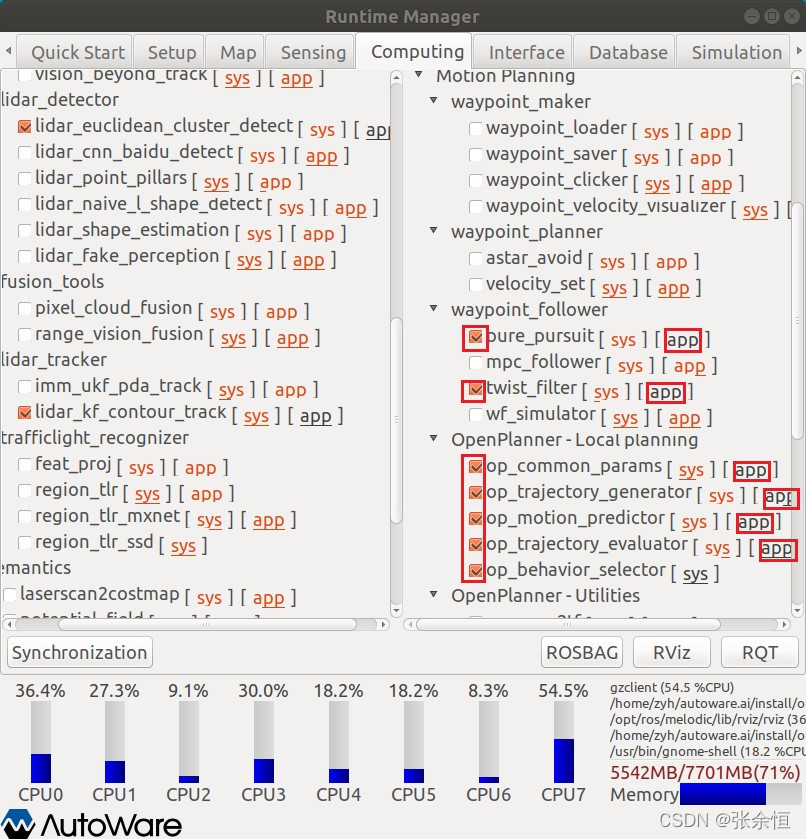Check lidar_fake_perception checkbox

25,257
